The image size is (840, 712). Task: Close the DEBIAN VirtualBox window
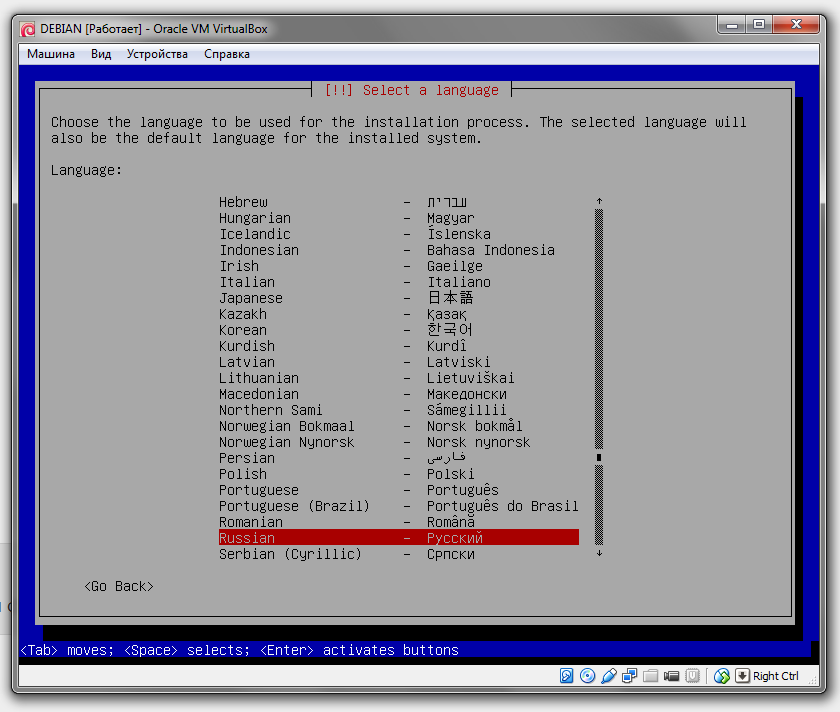[796, 24]
